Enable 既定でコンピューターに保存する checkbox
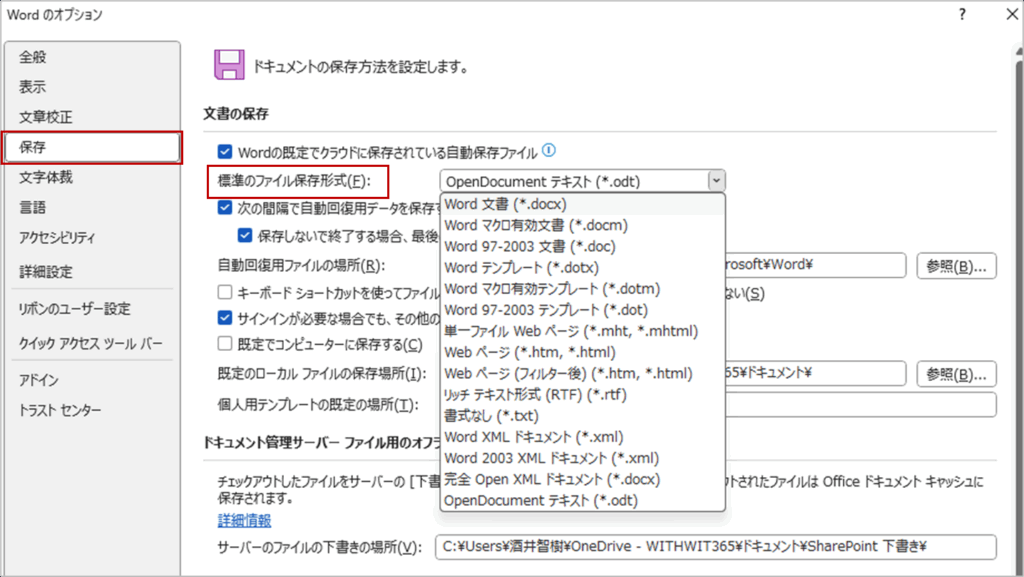The image size is (1024, 577). click(x=225, y=343)
